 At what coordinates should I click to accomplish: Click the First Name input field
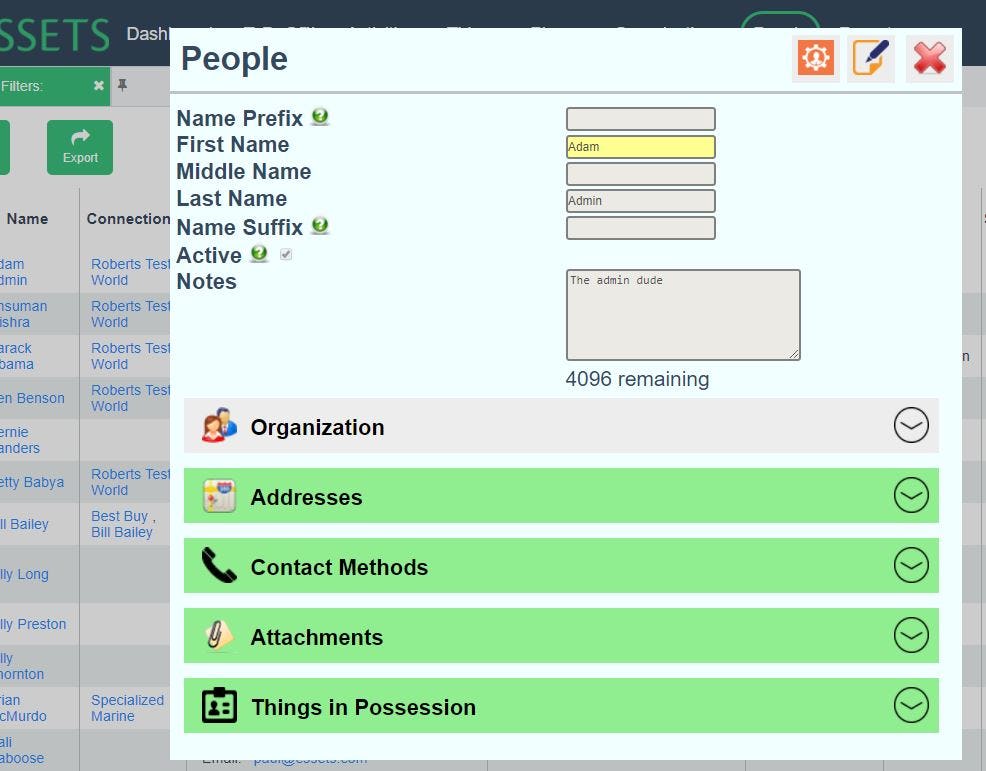click(640, 145)
